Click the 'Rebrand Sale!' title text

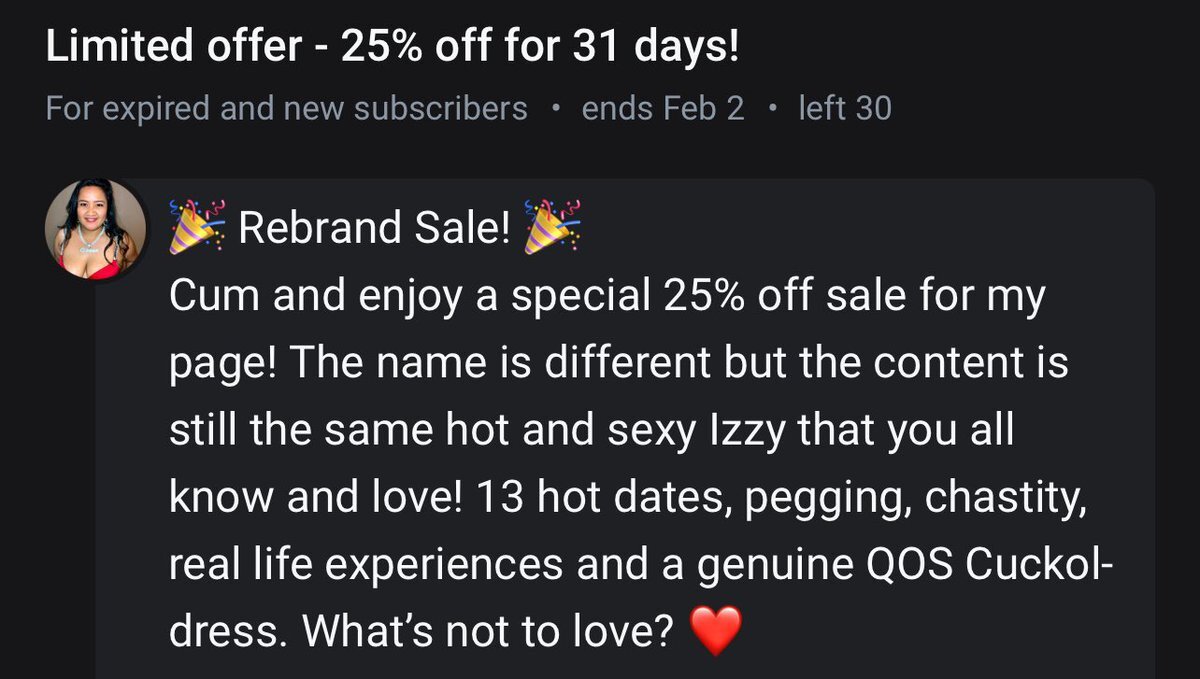(x=375, y=229)
